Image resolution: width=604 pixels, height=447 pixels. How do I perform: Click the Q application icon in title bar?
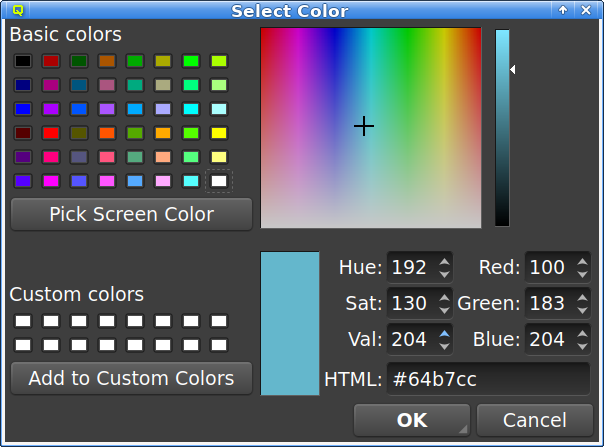(x=18, y=10)
